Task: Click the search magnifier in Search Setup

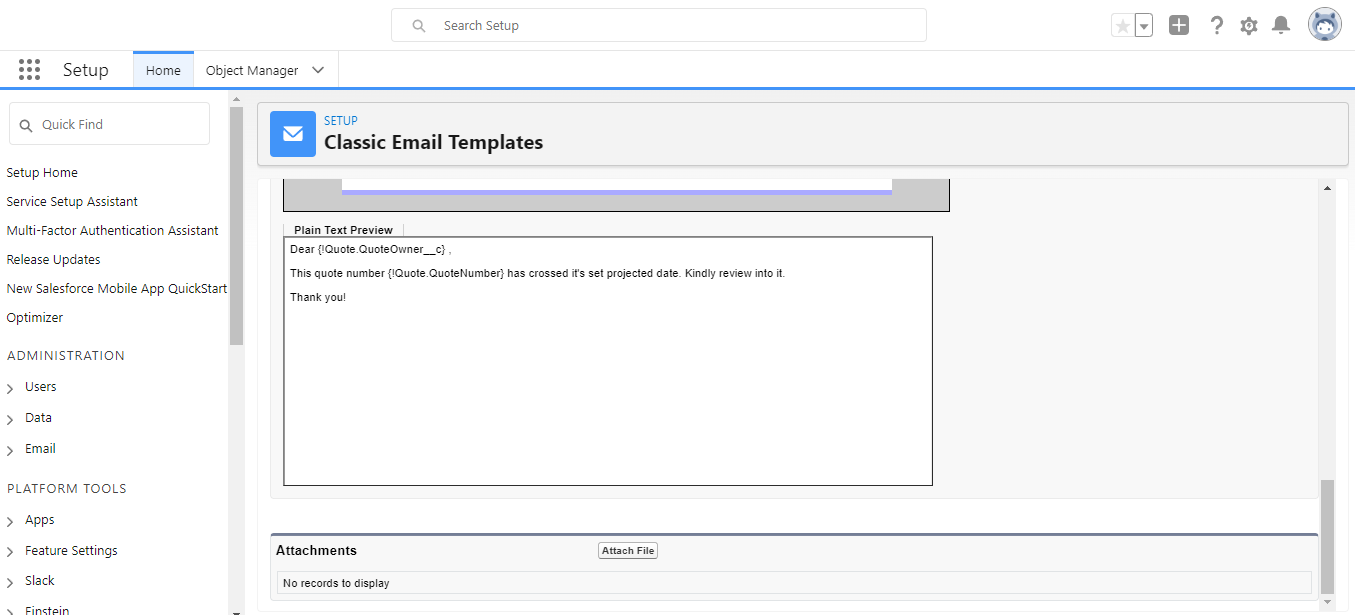Action: point(419,26)
